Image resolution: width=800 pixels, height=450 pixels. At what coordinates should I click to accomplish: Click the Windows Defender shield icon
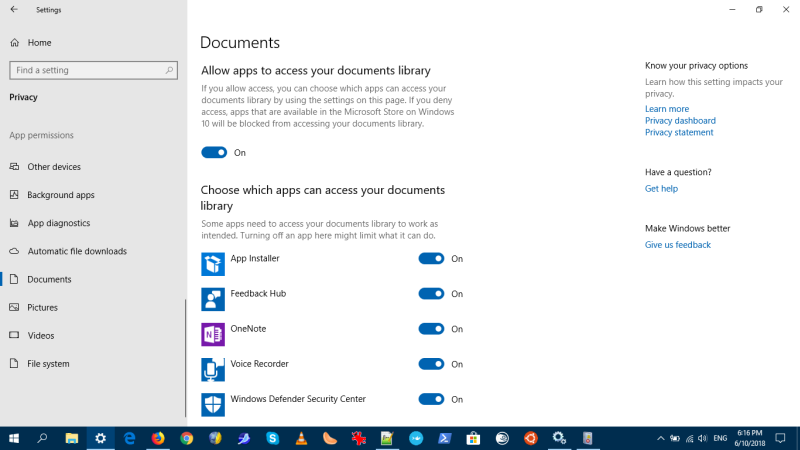213,405
